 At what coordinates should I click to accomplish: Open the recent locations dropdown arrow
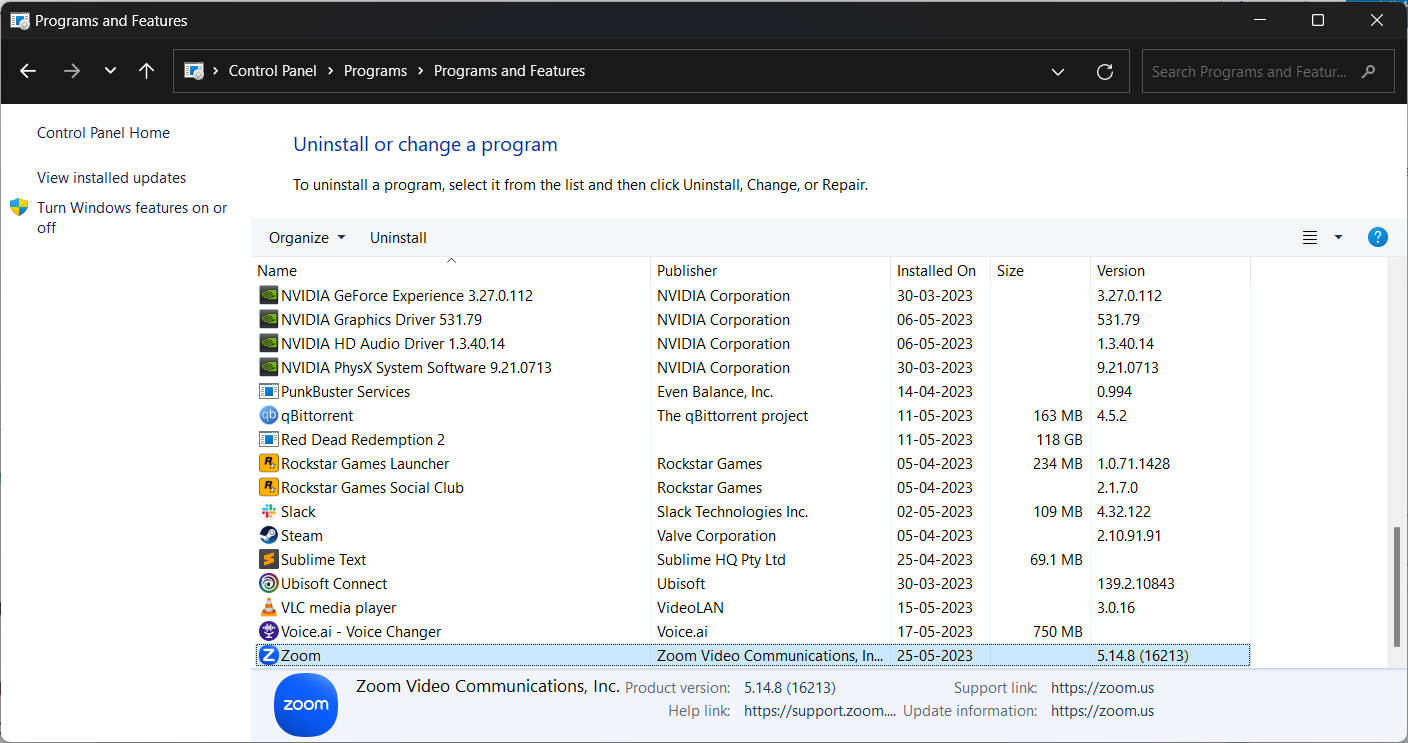point(110,71)
